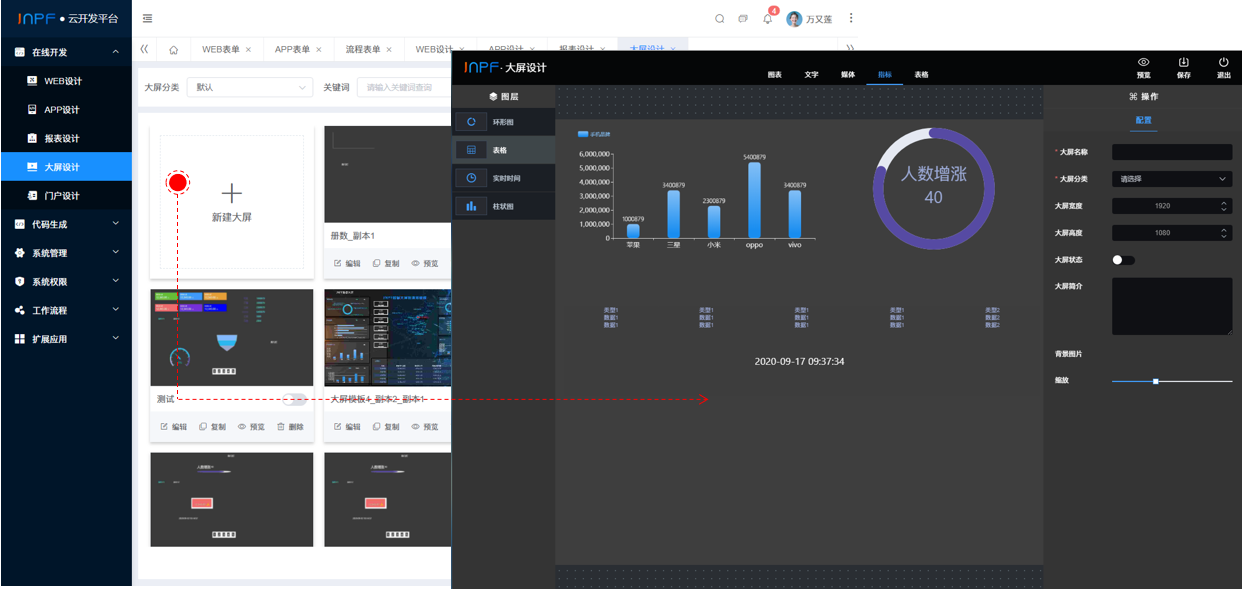The image size is (1242, 589).
Task: Expand the 工作流程 sidebar group
Action: click(x=66, y=310)
